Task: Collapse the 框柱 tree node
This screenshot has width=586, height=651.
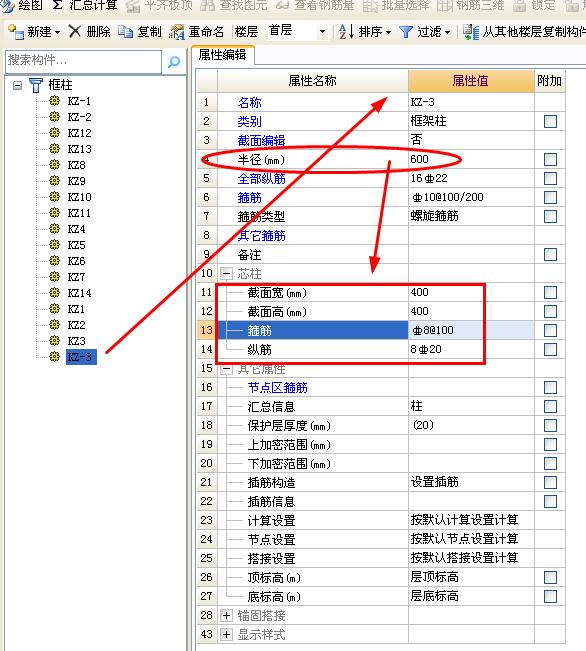Action: pyautogui.click(x=17, y=86)
